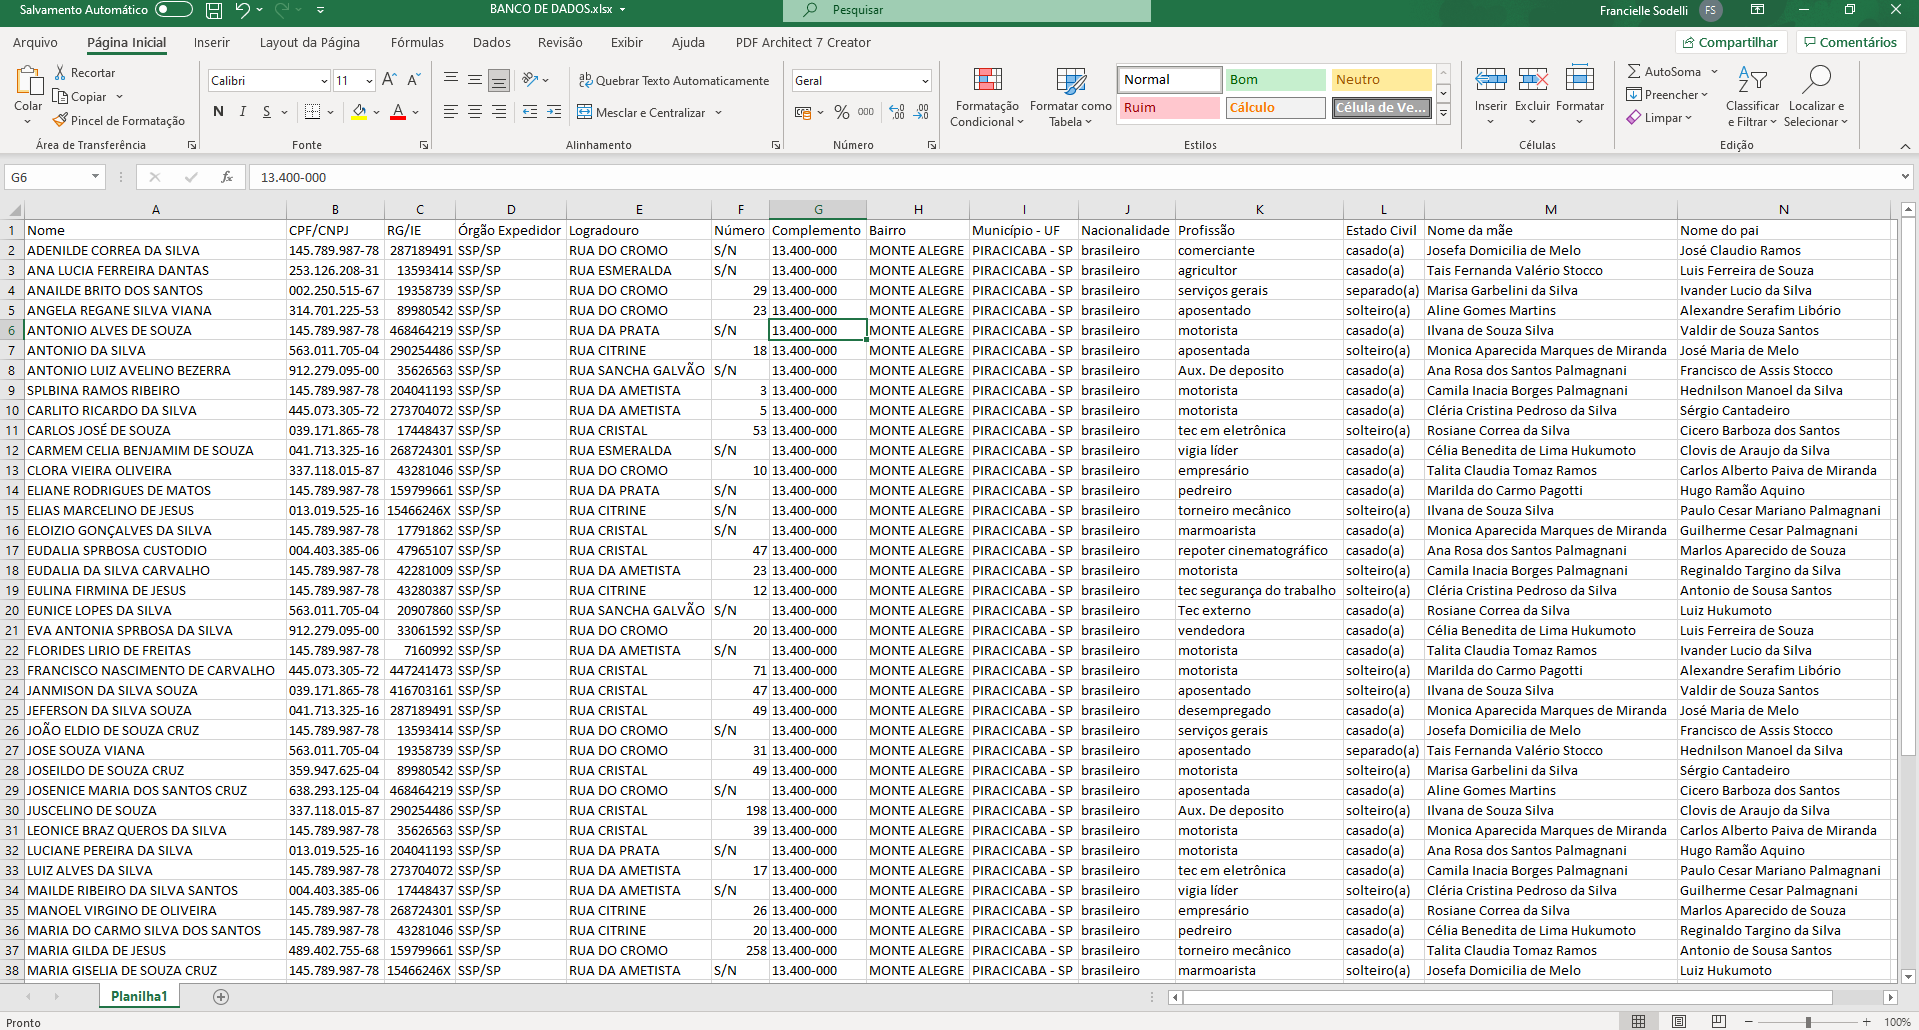Expand the Geral number format dropdown
1919x1030 pixels.
coord(924,81)
